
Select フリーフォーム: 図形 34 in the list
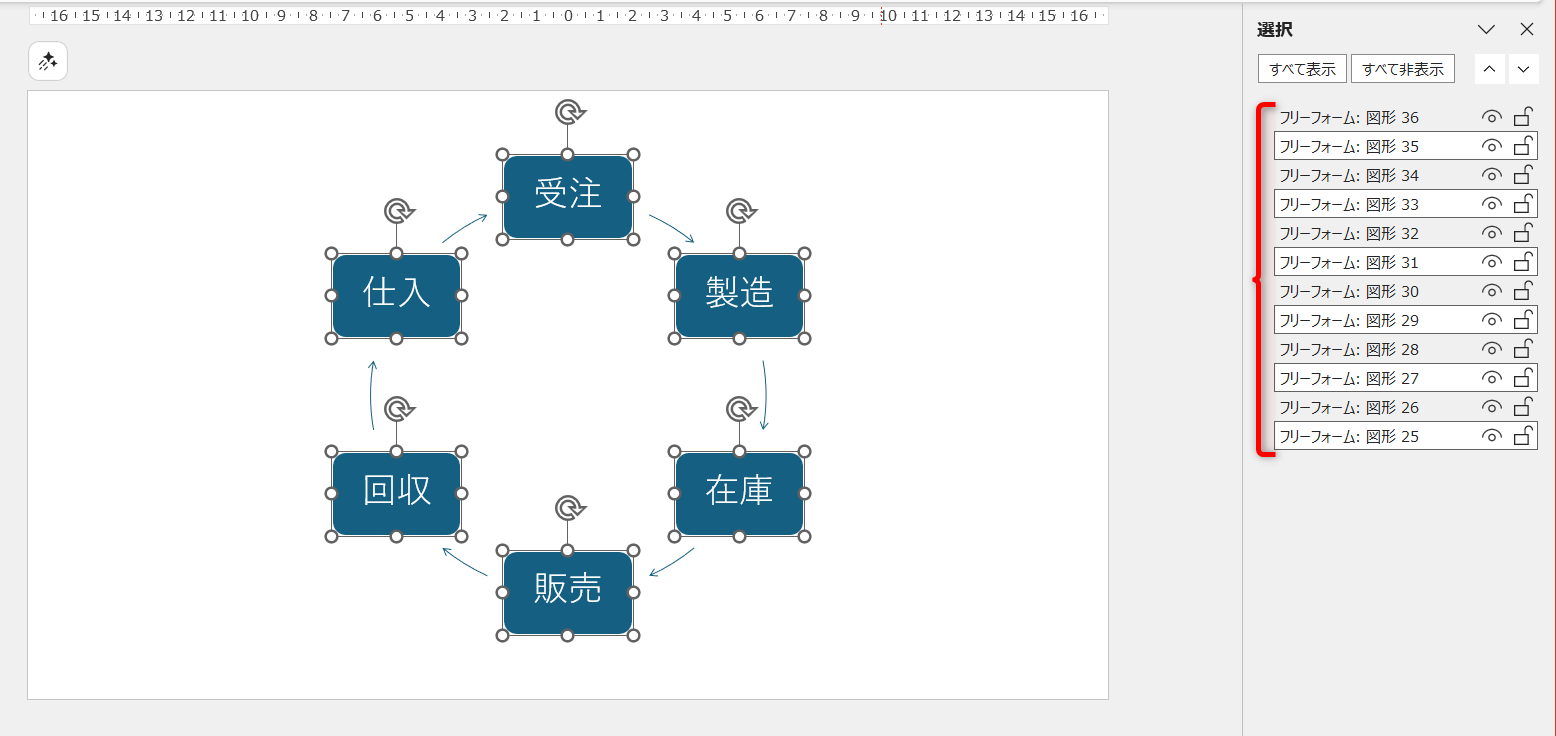(1406, 176)
